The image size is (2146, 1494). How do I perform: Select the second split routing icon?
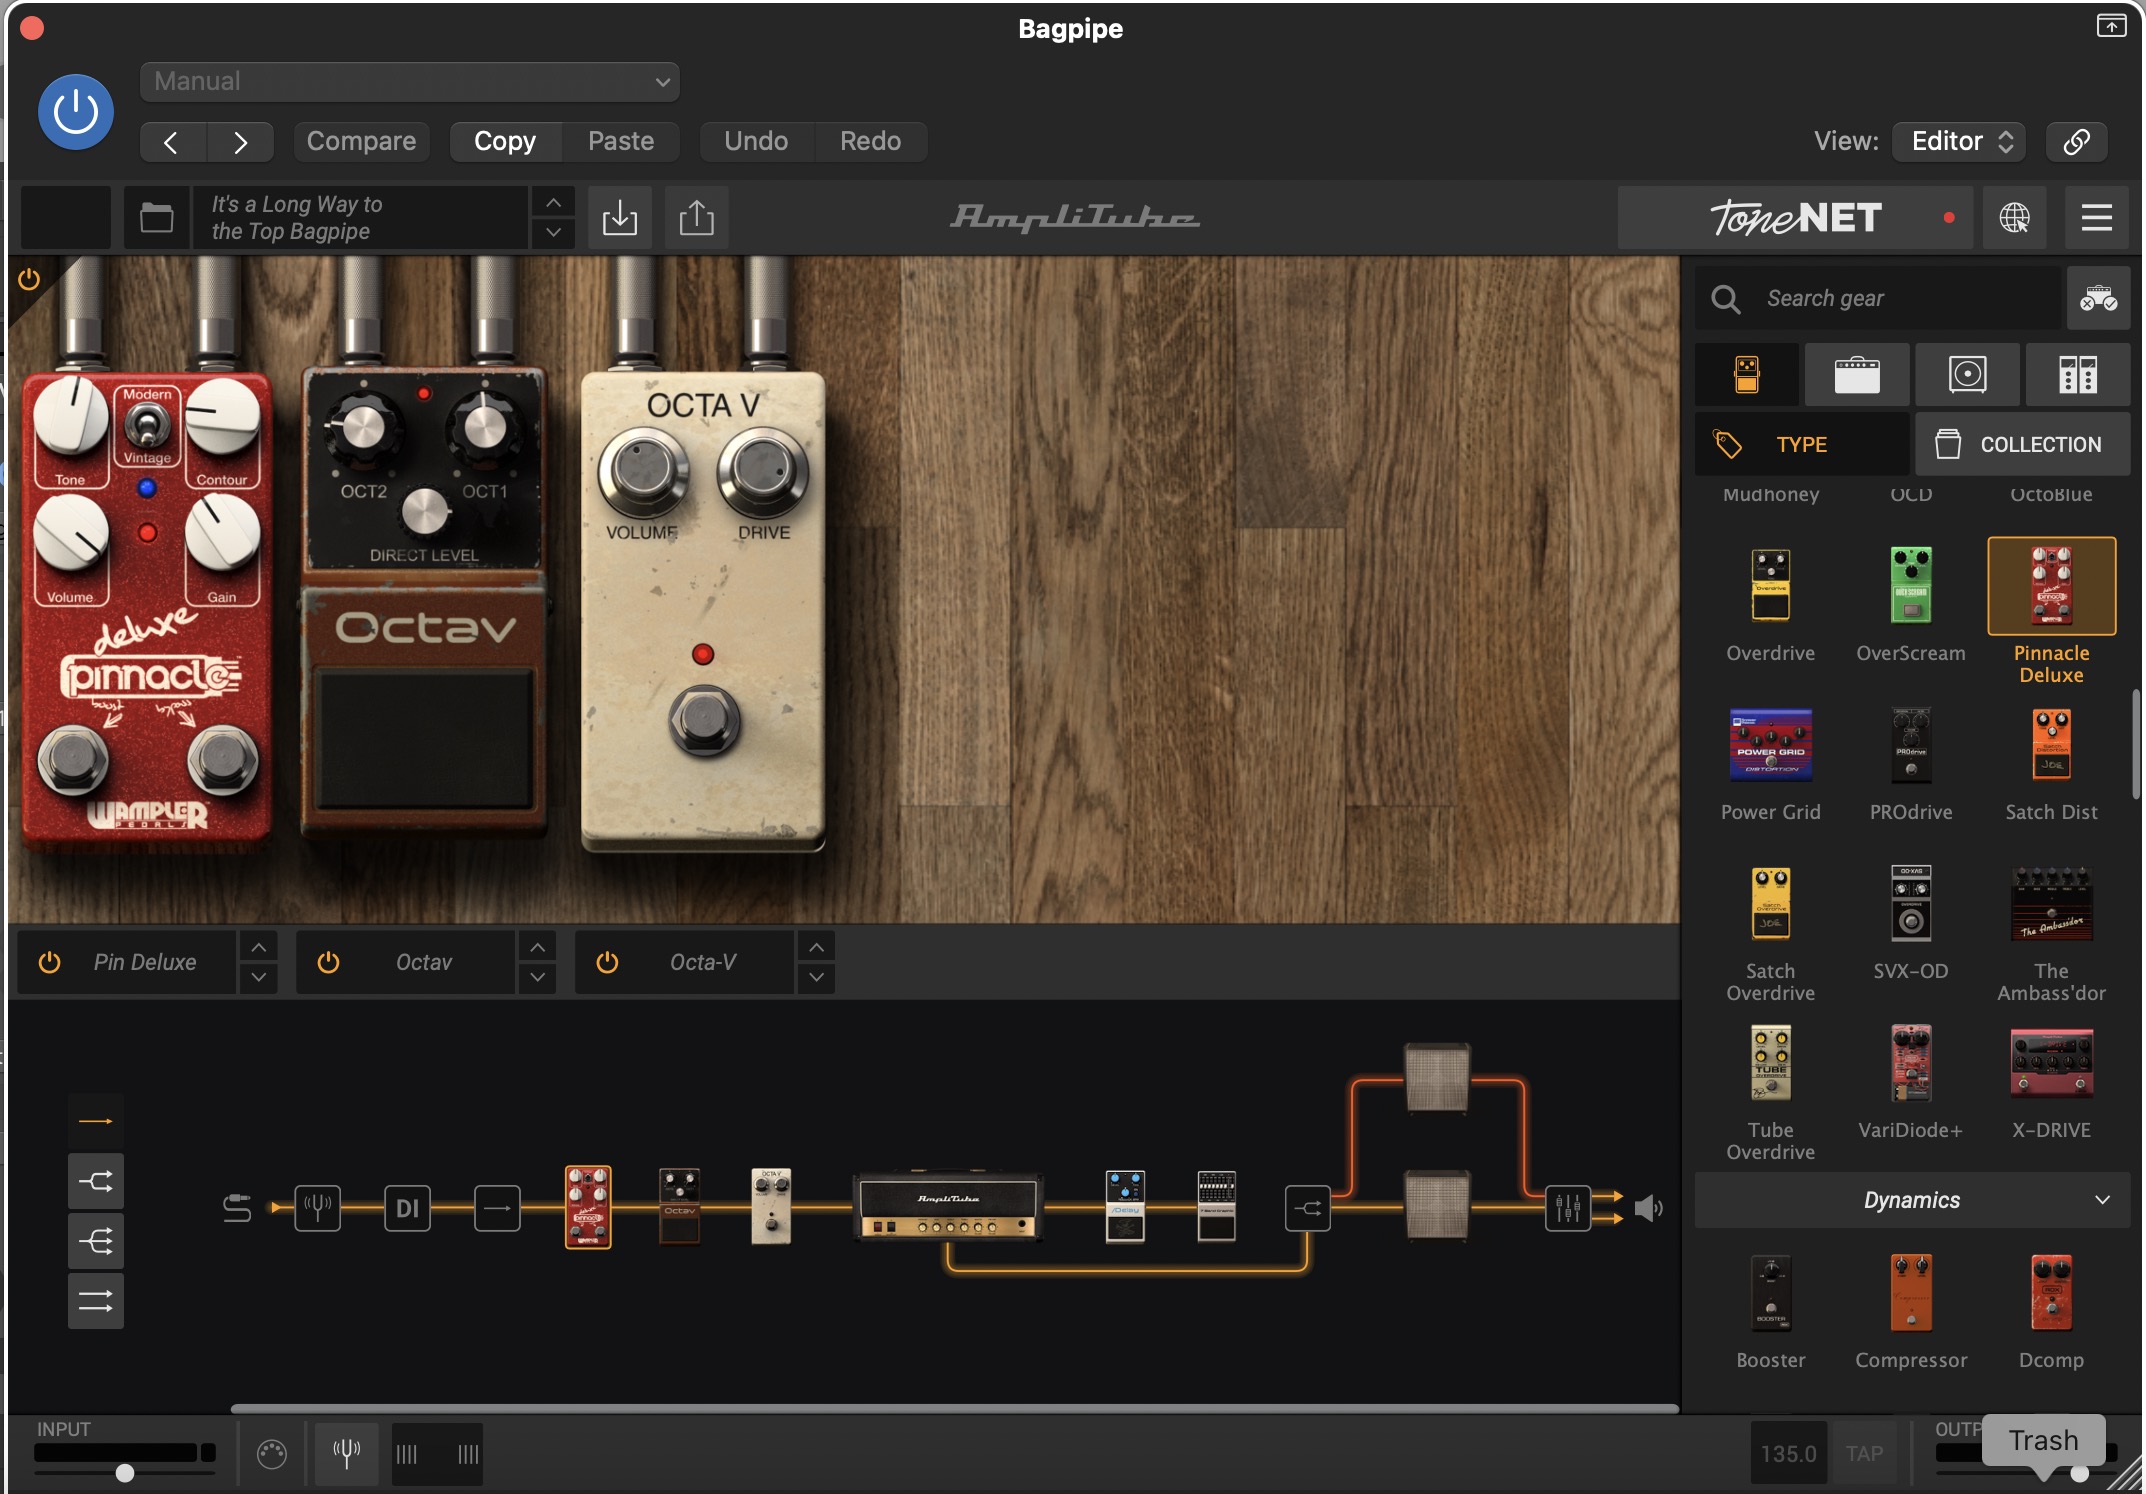[96, 1181]
